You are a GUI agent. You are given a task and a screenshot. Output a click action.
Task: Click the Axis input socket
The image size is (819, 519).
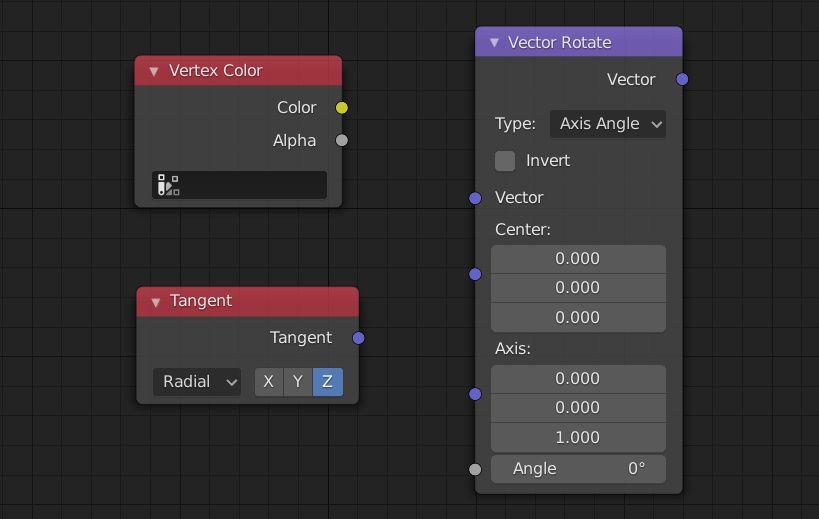475,394
